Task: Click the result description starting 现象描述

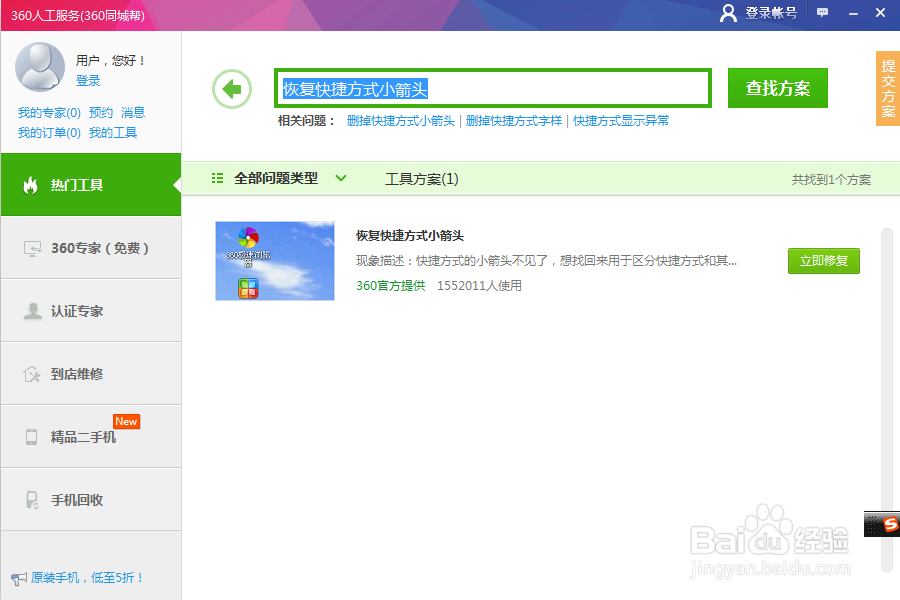Action: click(546, 261)
